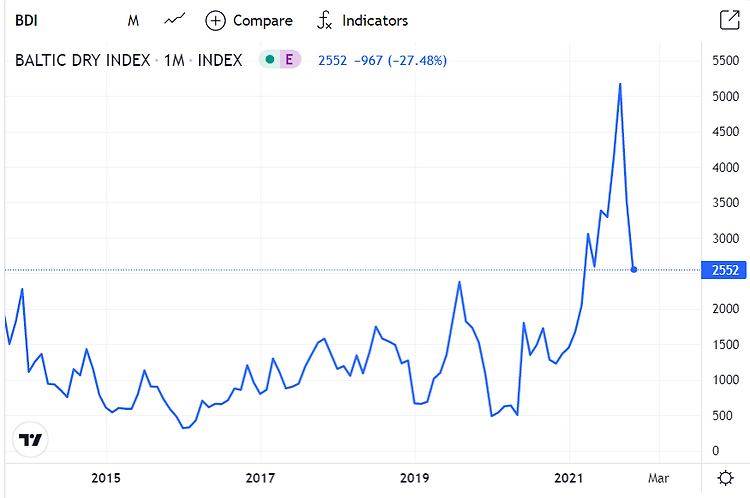The height and width of the screenshot is (498, 750).
Task: Open chart in fullscreen popup icon
Action: [x=729, y=20]
